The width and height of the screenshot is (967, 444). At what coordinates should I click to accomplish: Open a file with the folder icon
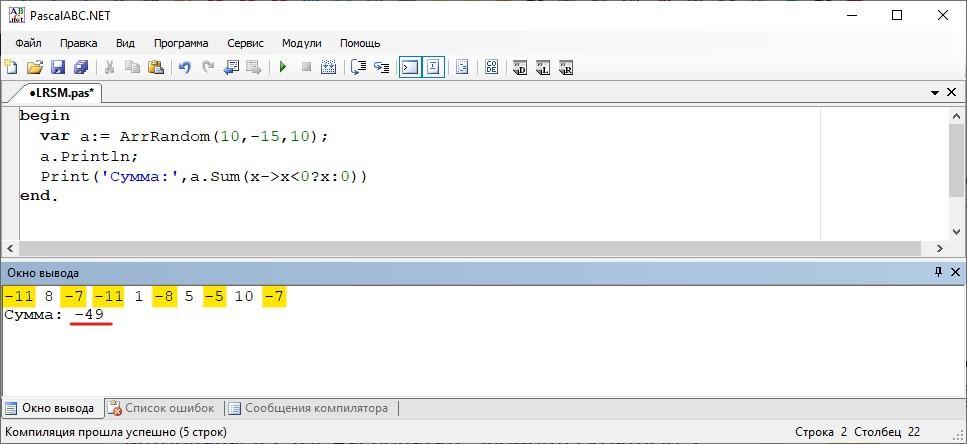[35, 67]
